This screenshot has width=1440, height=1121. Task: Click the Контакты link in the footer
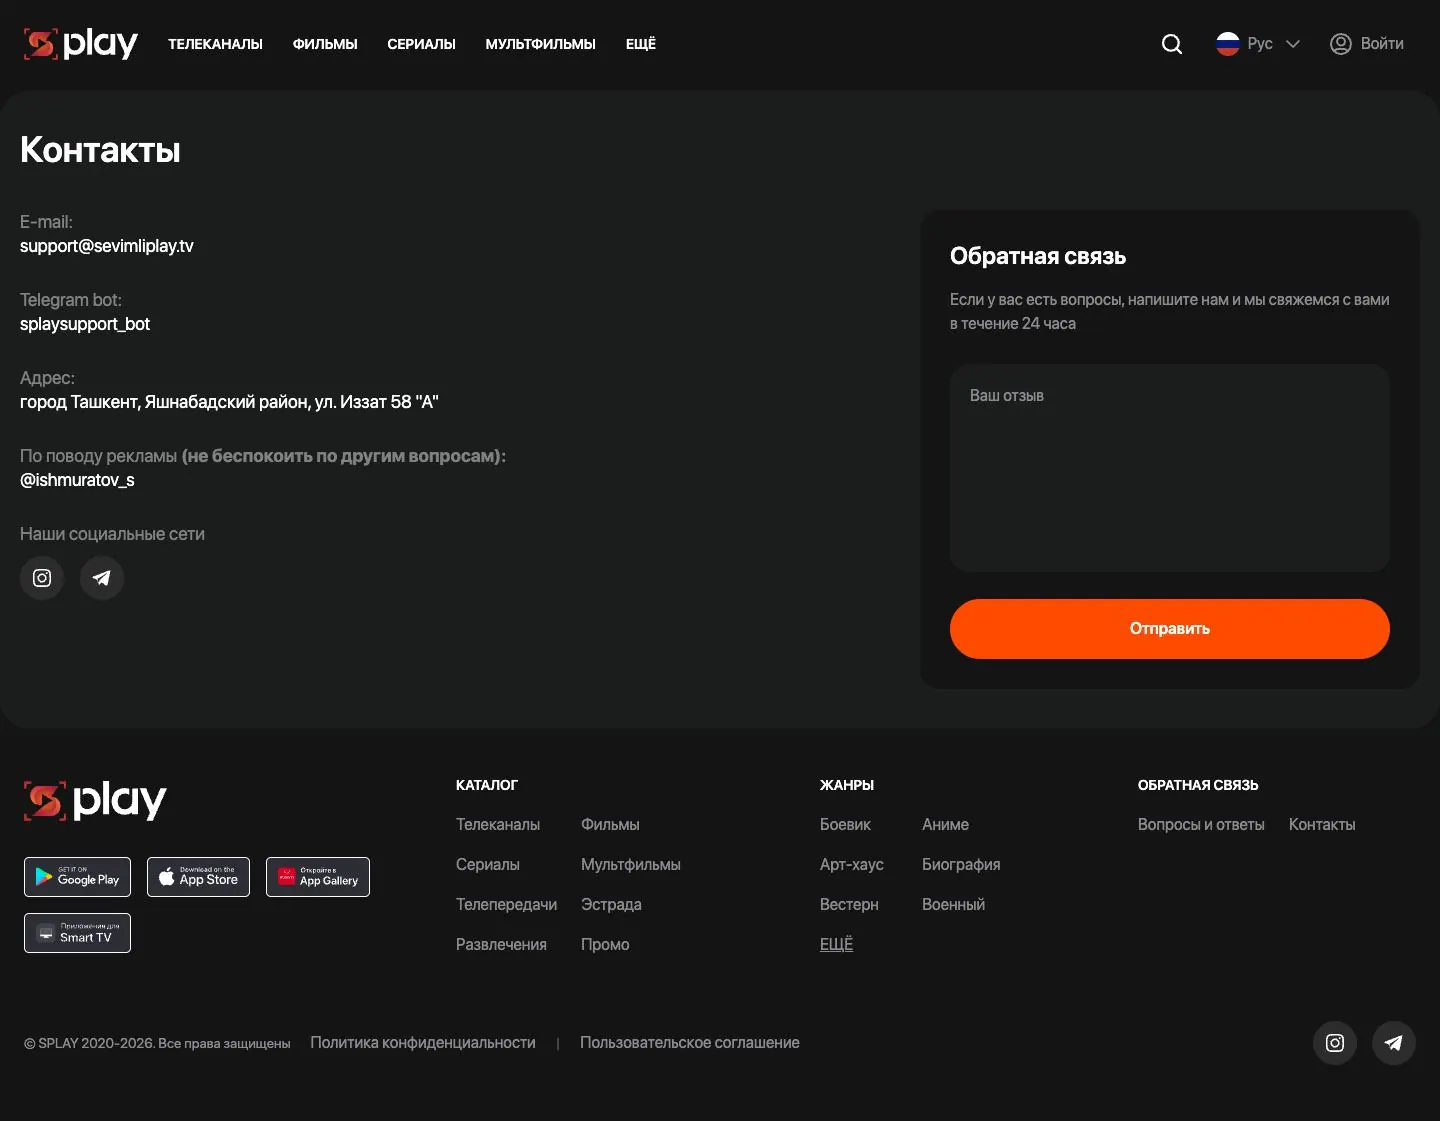[x=1322, y=825]
